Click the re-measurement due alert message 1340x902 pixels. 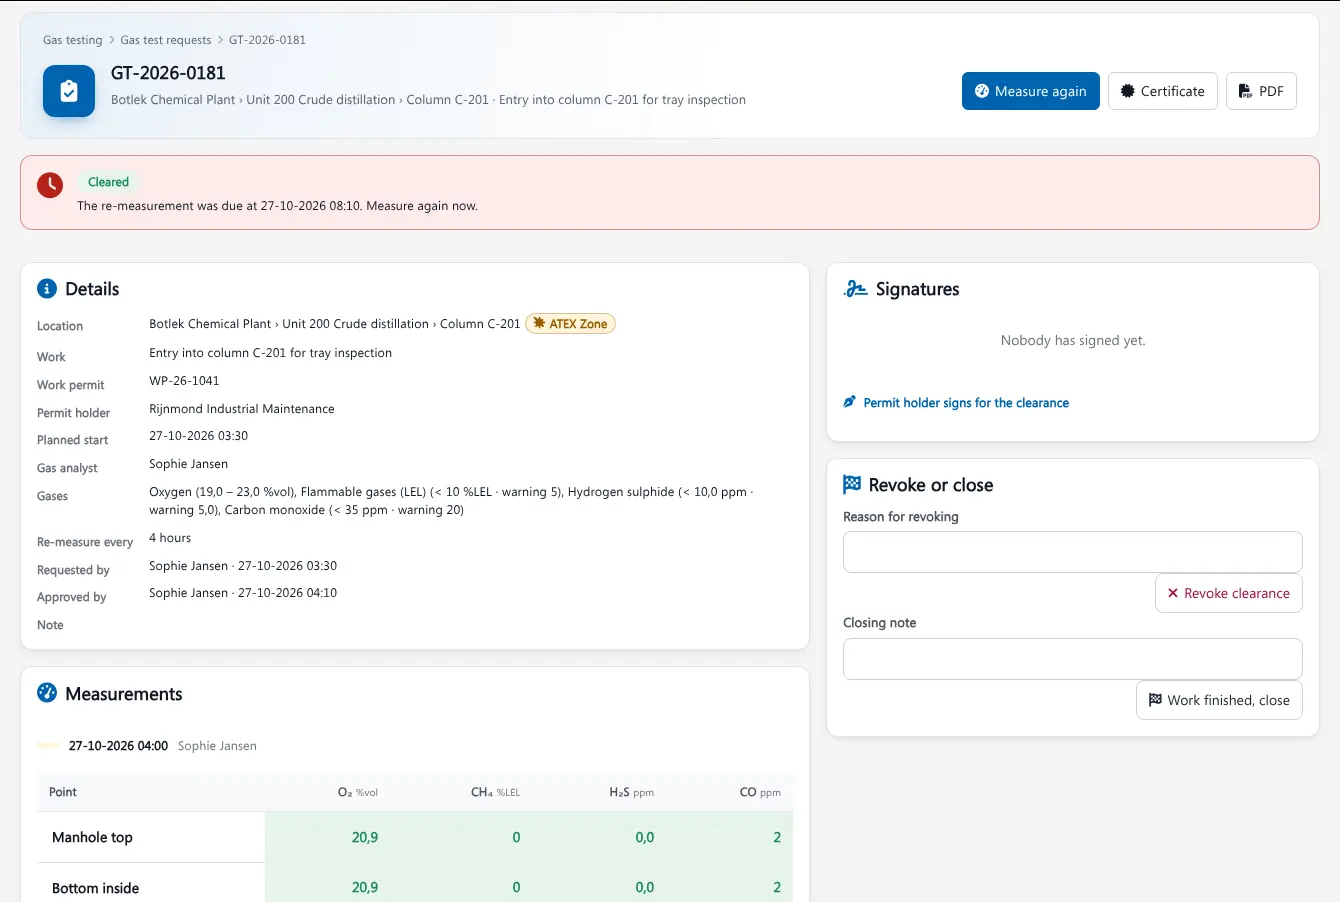pyautogui.click(x=277, y=206)
